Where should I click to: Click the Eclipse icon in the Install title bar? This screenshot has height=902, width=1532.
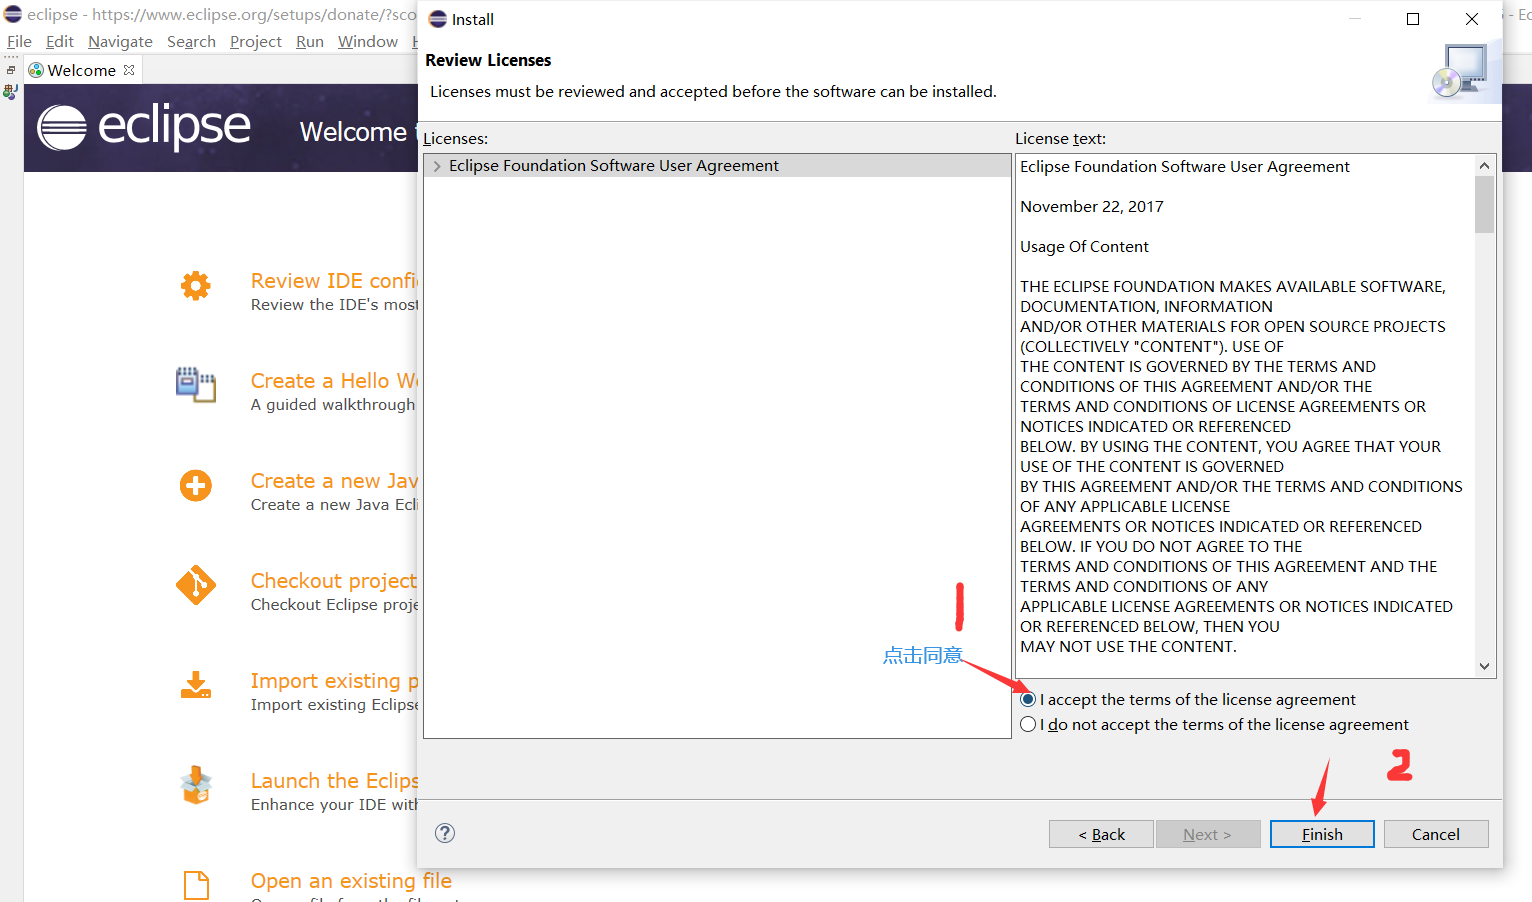[438, 19]
